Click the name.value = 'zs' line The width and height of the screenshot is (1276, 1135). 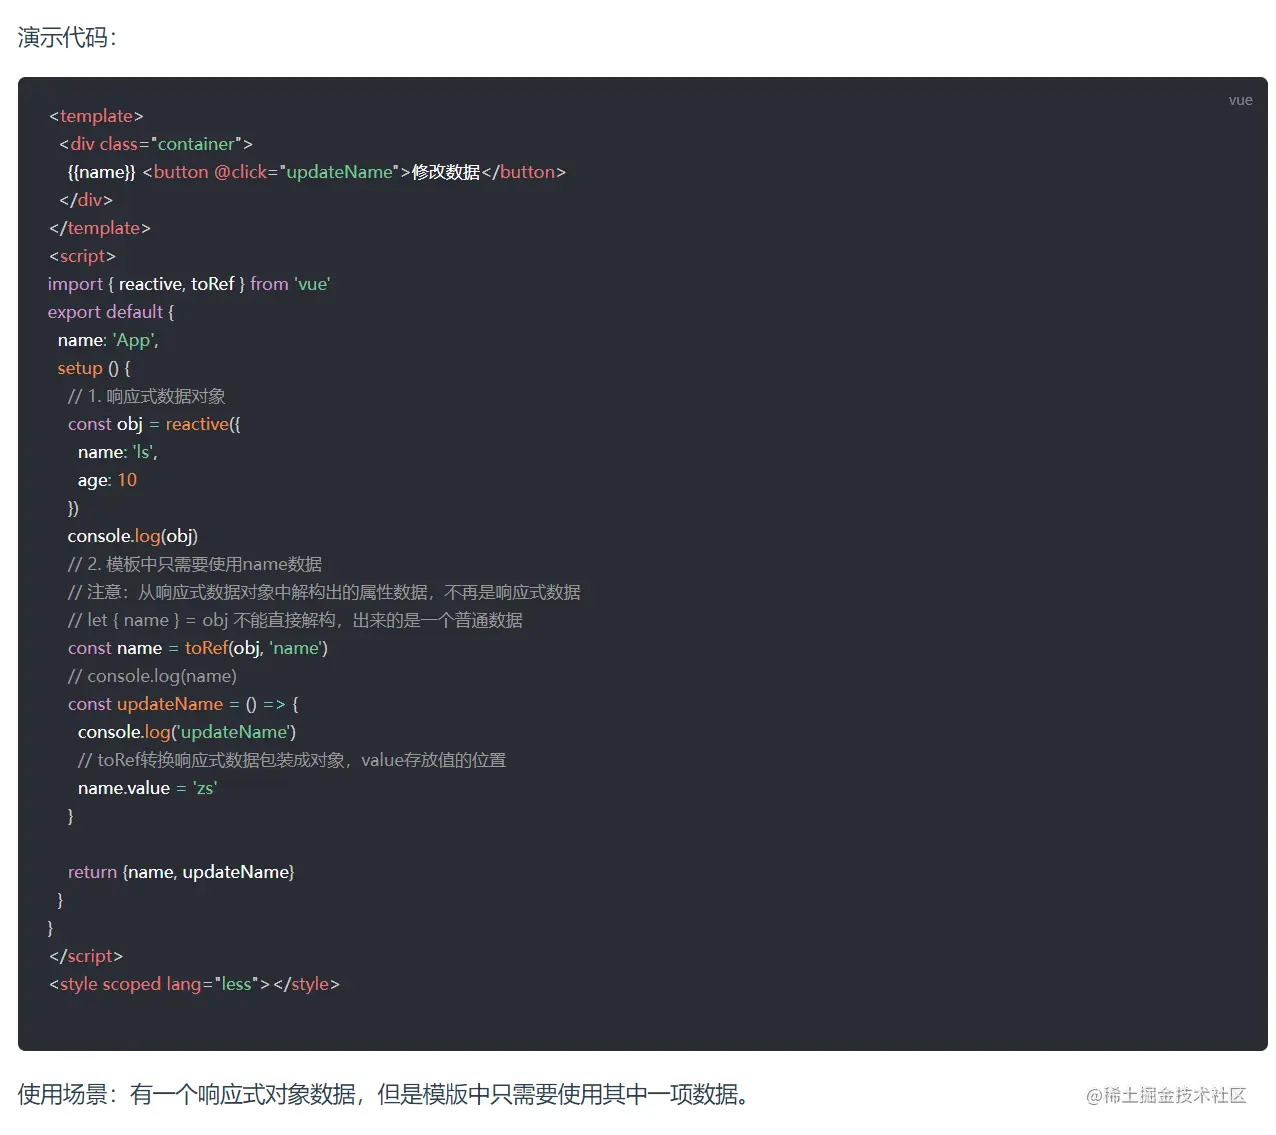[147, 788]
